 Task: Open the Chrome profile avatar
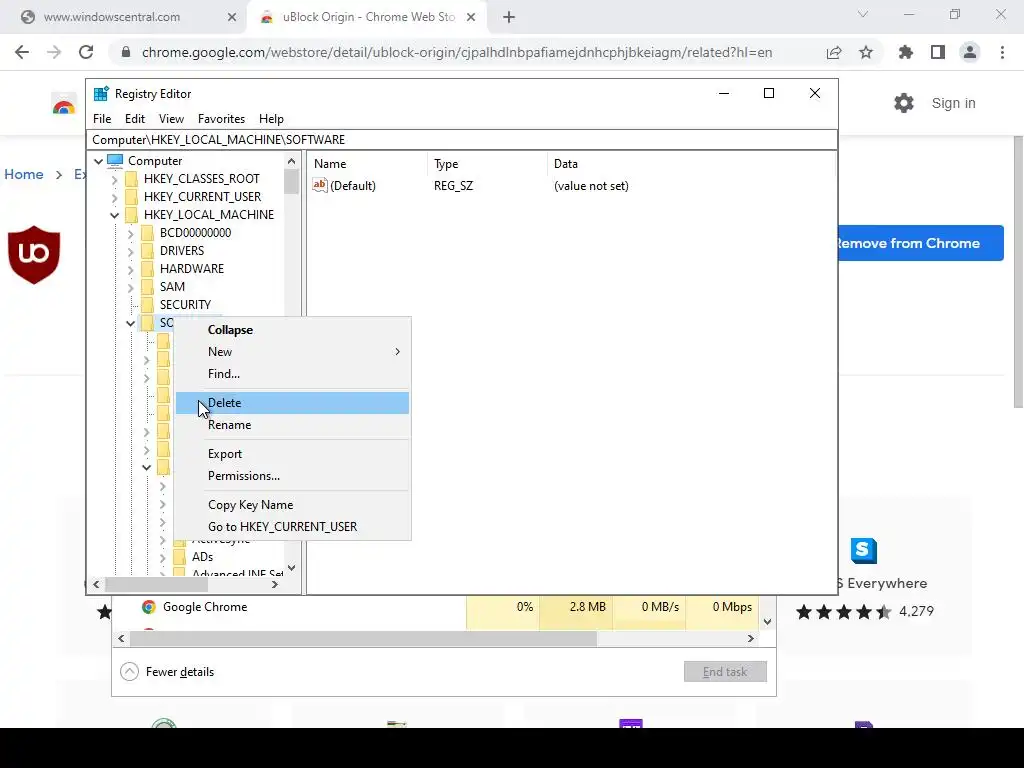970,52
